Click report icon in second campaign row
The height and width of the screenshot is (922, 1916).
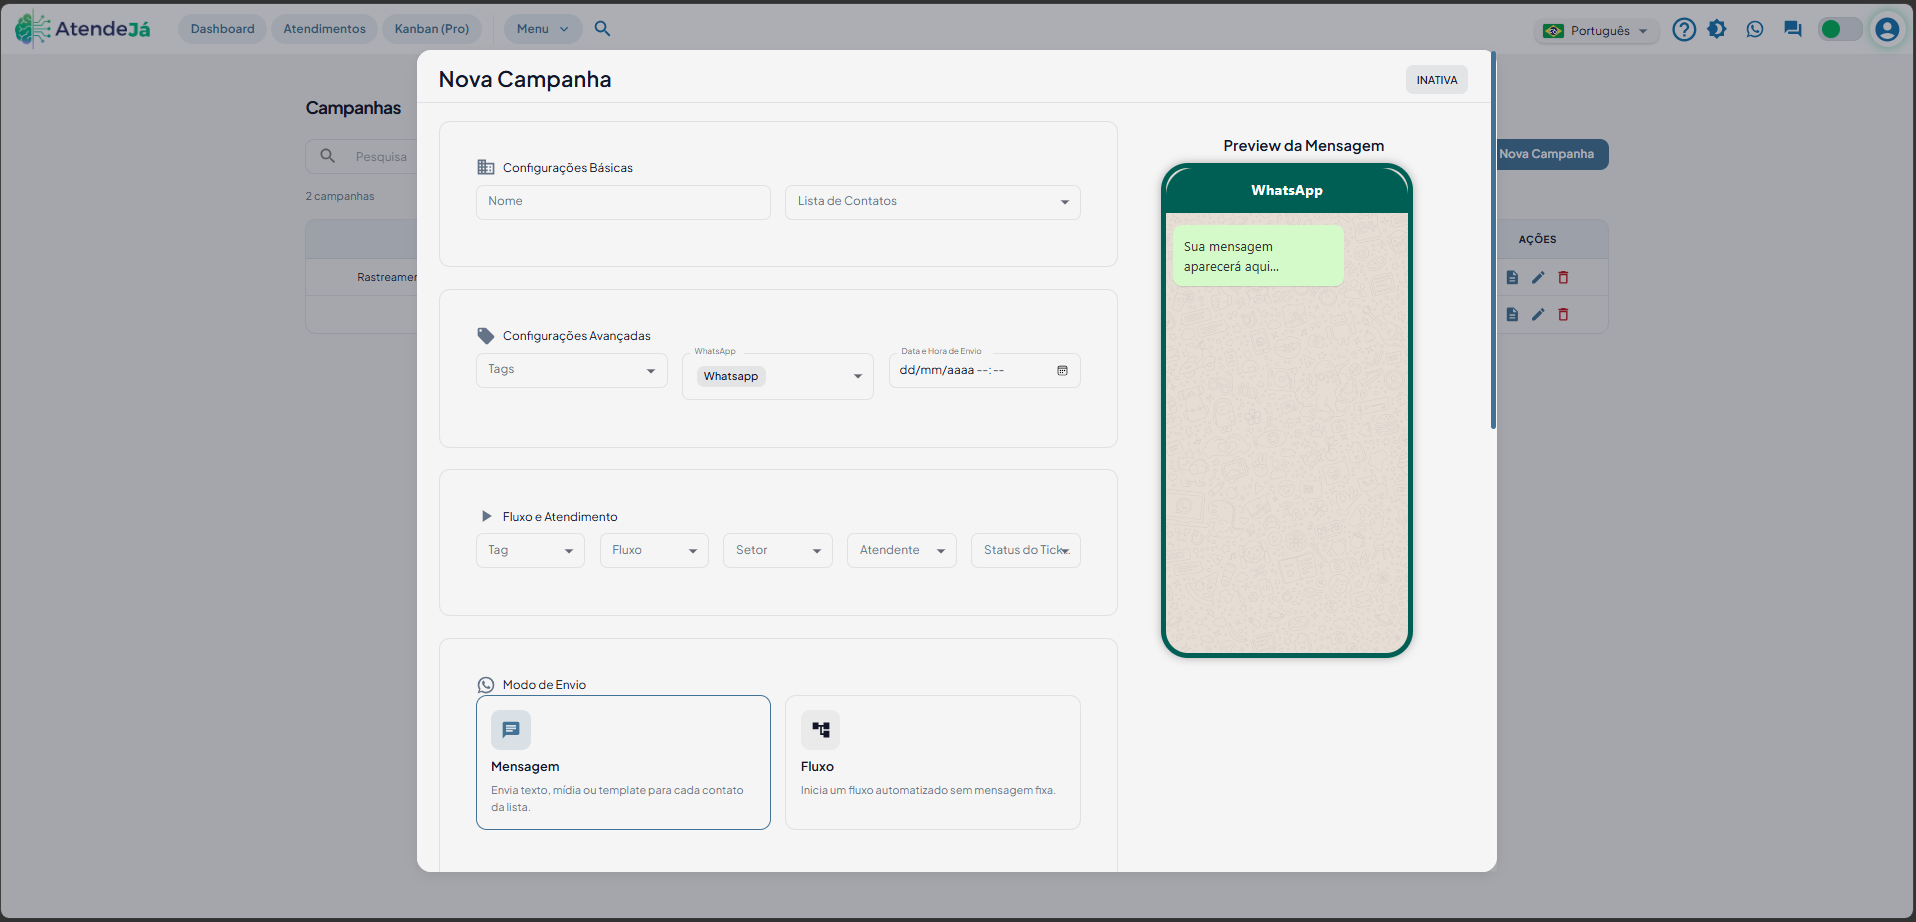pos(1512,315)
